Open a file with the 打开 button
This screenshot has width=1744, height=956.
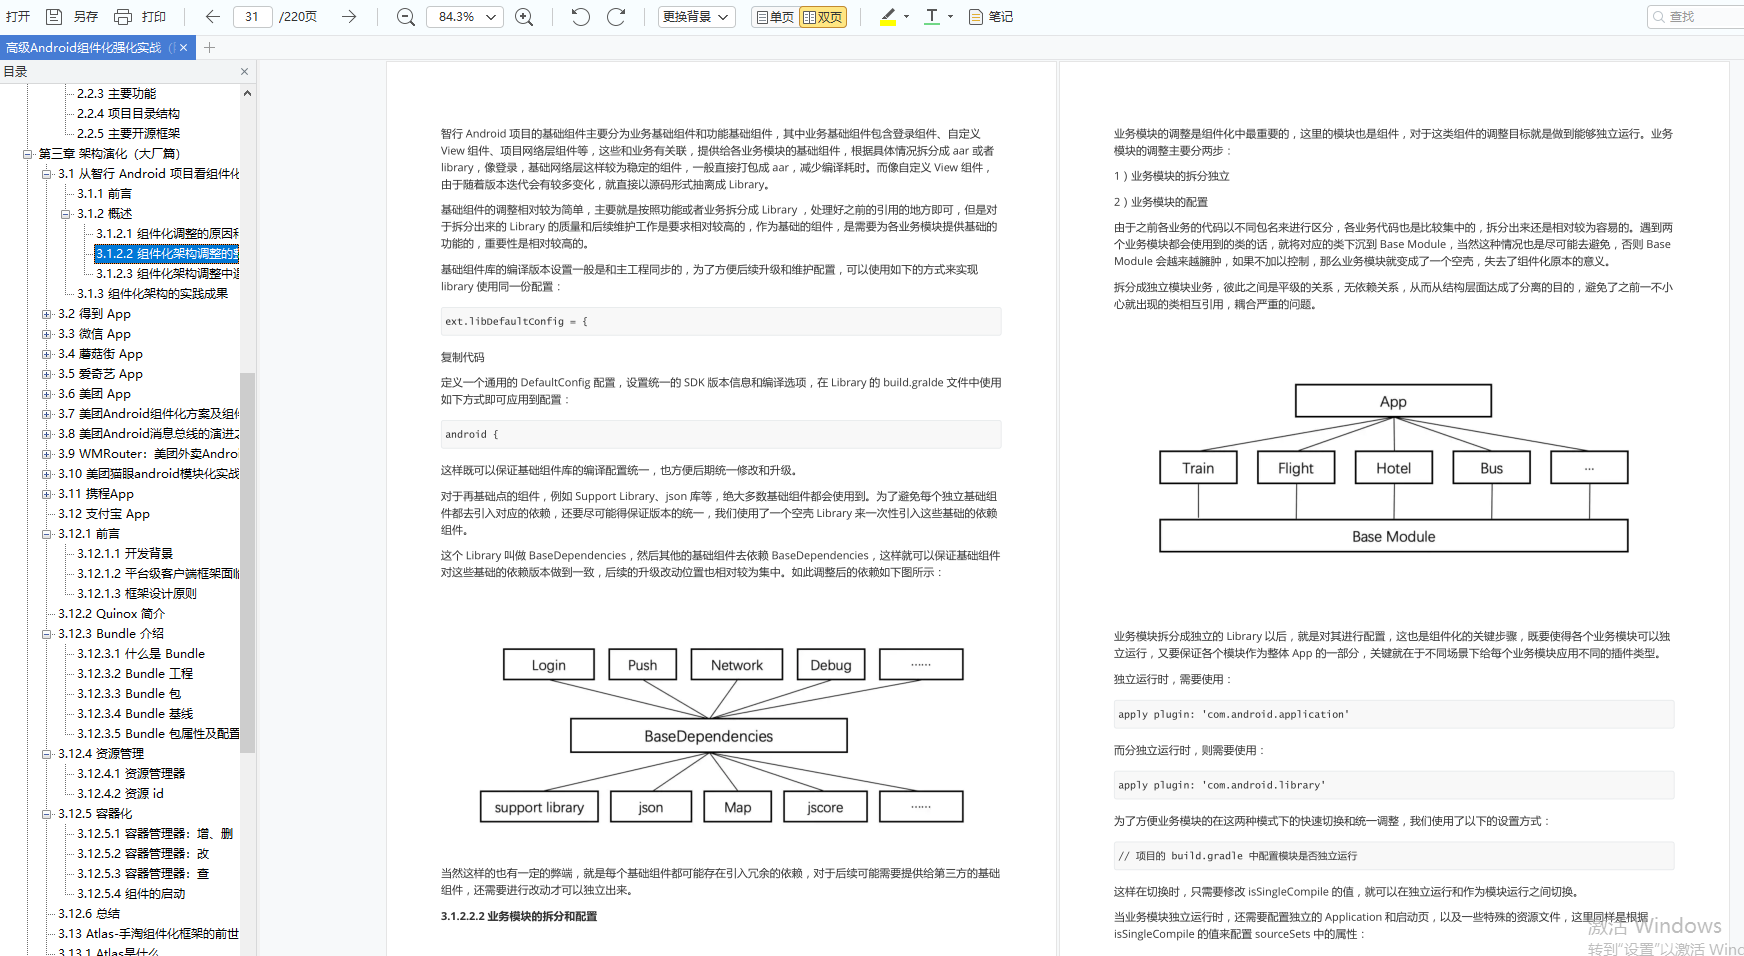point(18,17)
